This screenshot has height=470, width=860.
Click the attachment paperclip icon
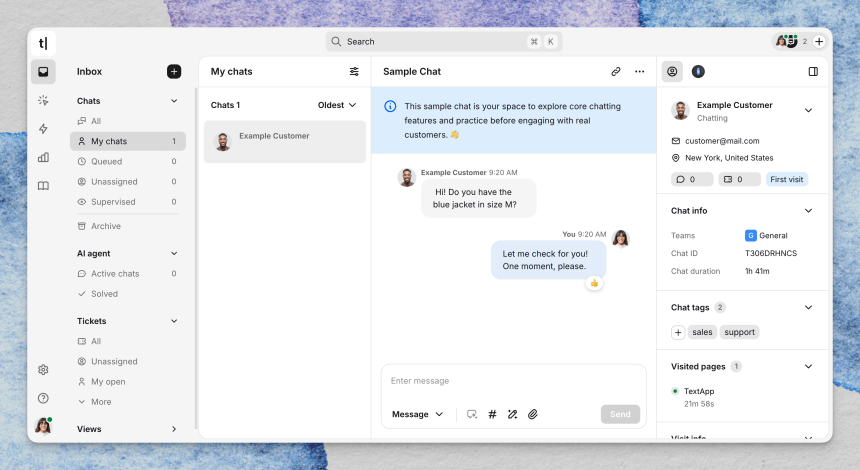(x=533, y=414)
